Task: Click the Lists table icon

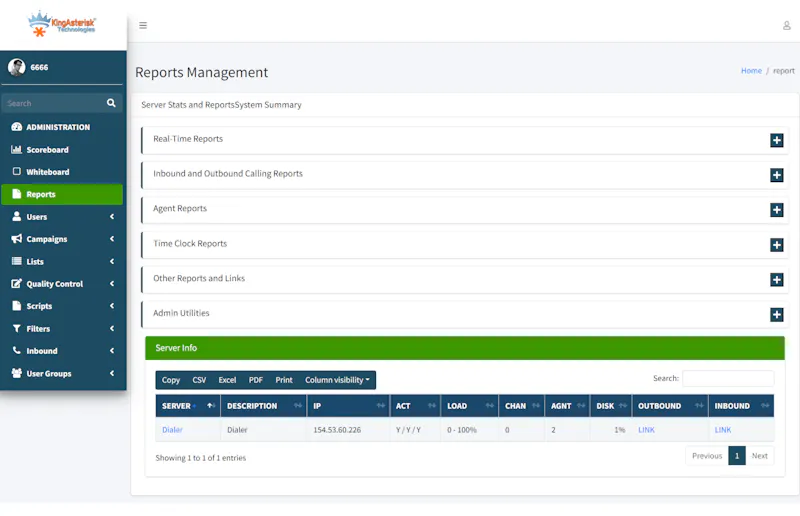Action: [17, 261]
